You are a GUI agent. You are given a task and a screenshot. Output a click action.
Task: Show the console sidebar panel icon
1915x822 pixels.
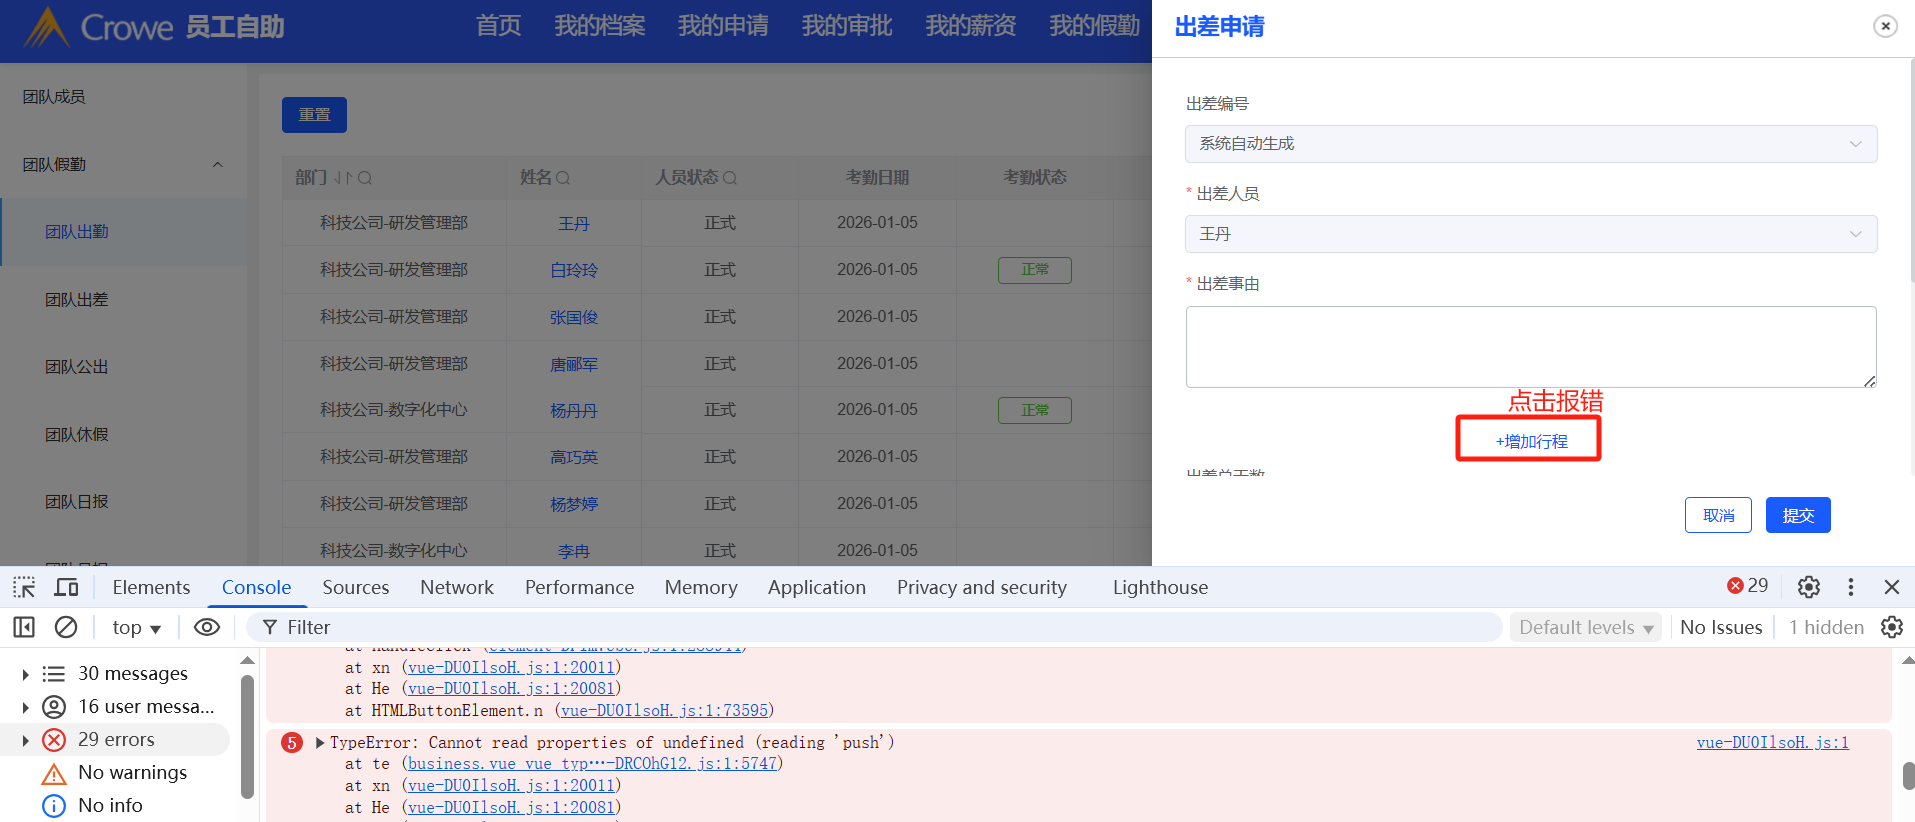point(24,627)
